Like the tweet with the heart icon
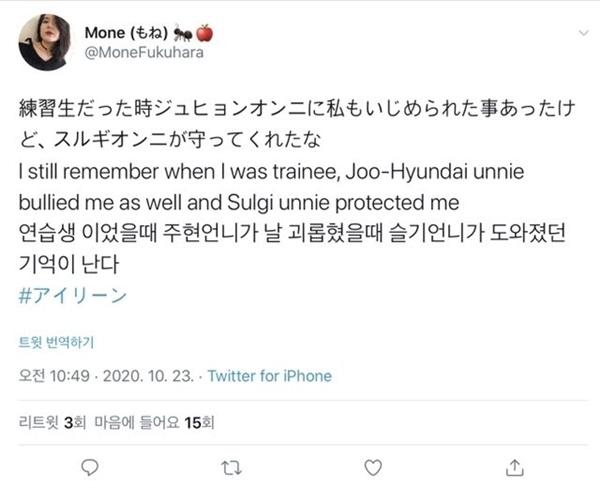Image resolution: width=600 pixels, height=488 pixels. tap(372, 466)
